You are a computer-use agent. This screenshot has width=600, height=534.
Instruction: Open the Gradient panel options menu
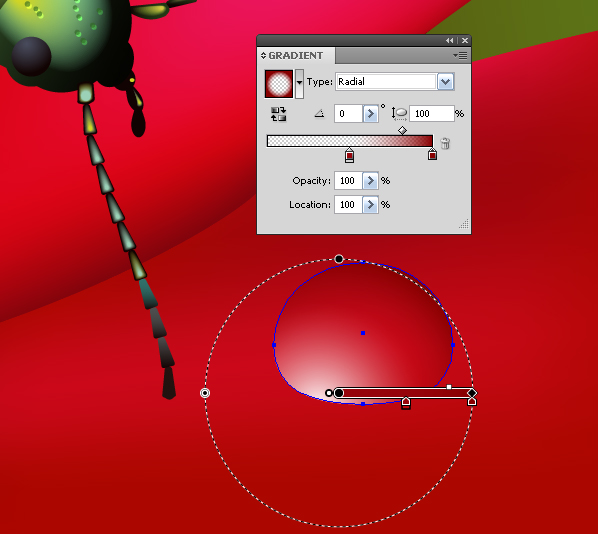[460, 56]
